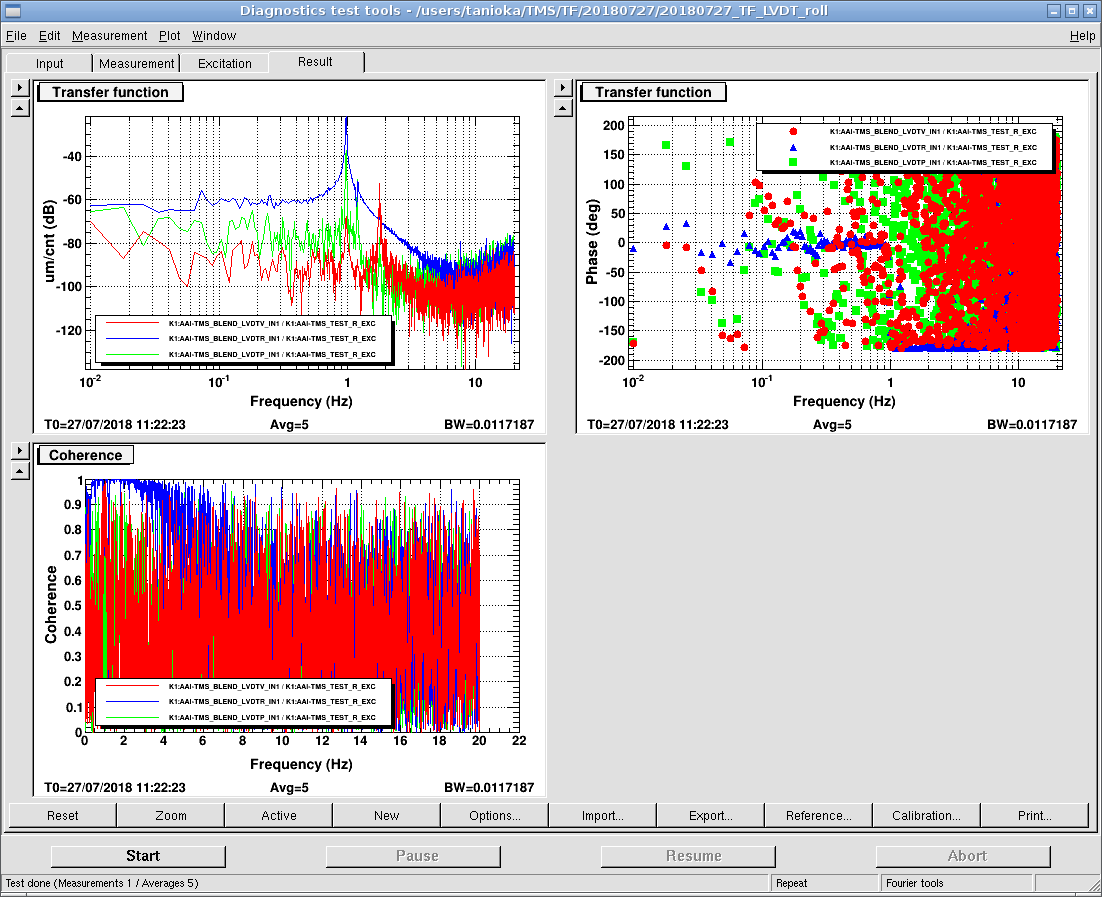The image size is (1102, 897).
Task: Click up-arrow button beside left Transfer function plot
Action: pyautogui.click(x=19, y=108)
